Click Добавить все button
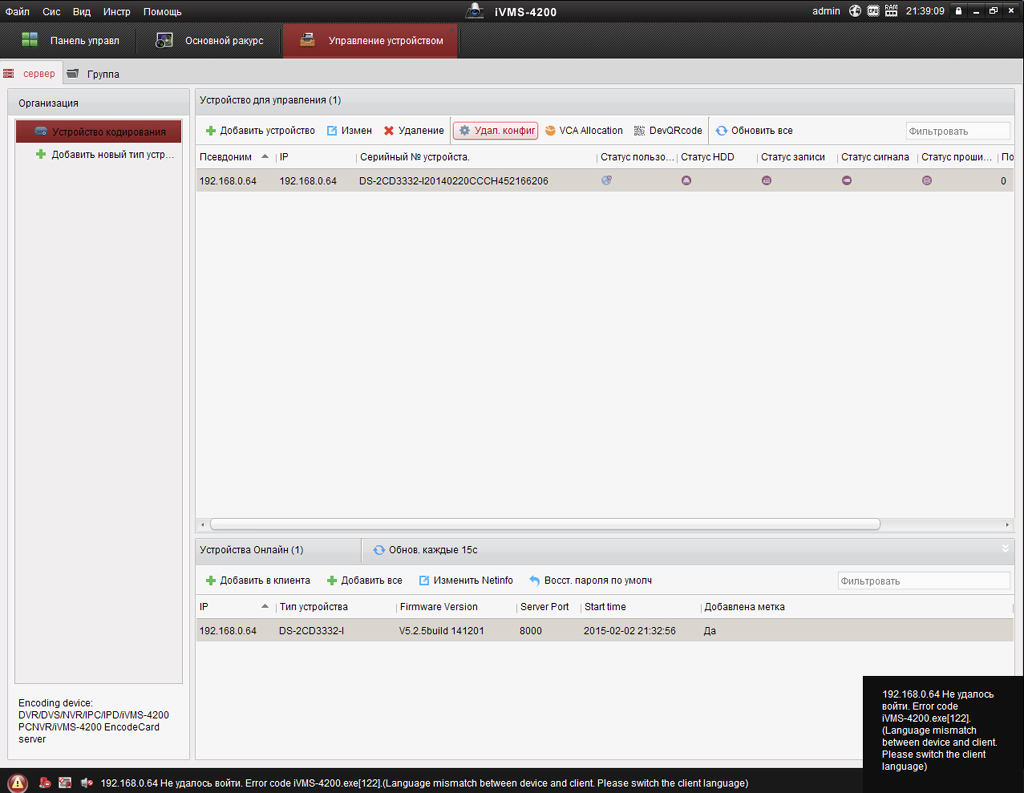The image size is (1024, 793). (x=364, y=580)
